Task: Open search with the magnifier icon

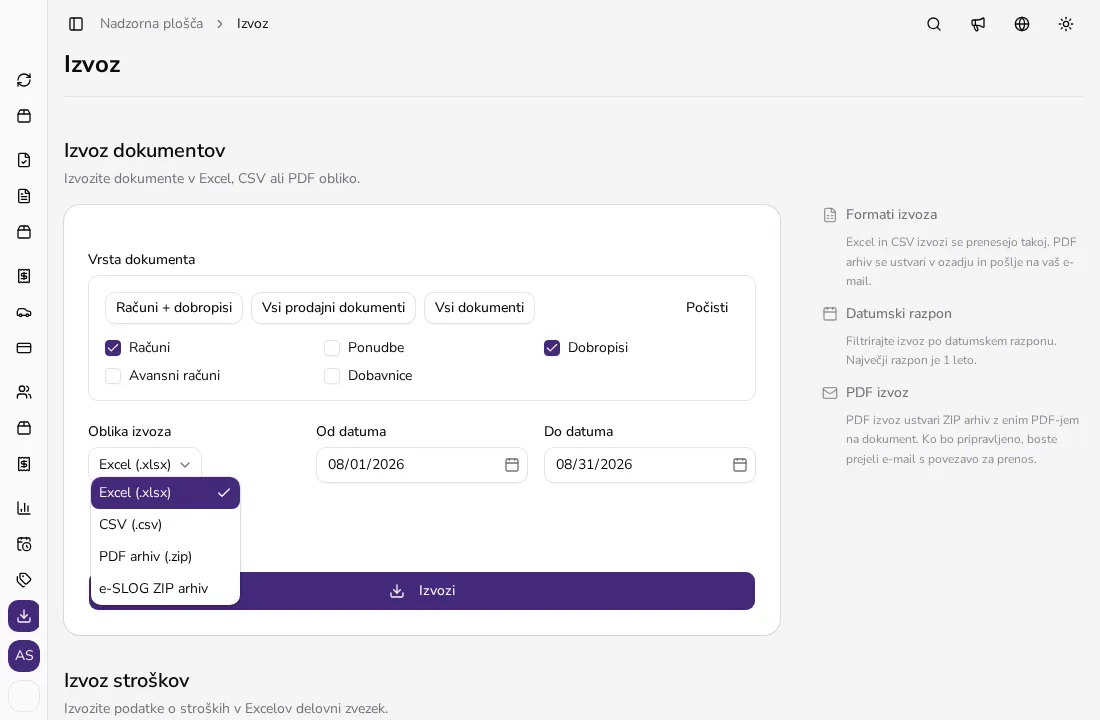Action: [x=934, y=24]
